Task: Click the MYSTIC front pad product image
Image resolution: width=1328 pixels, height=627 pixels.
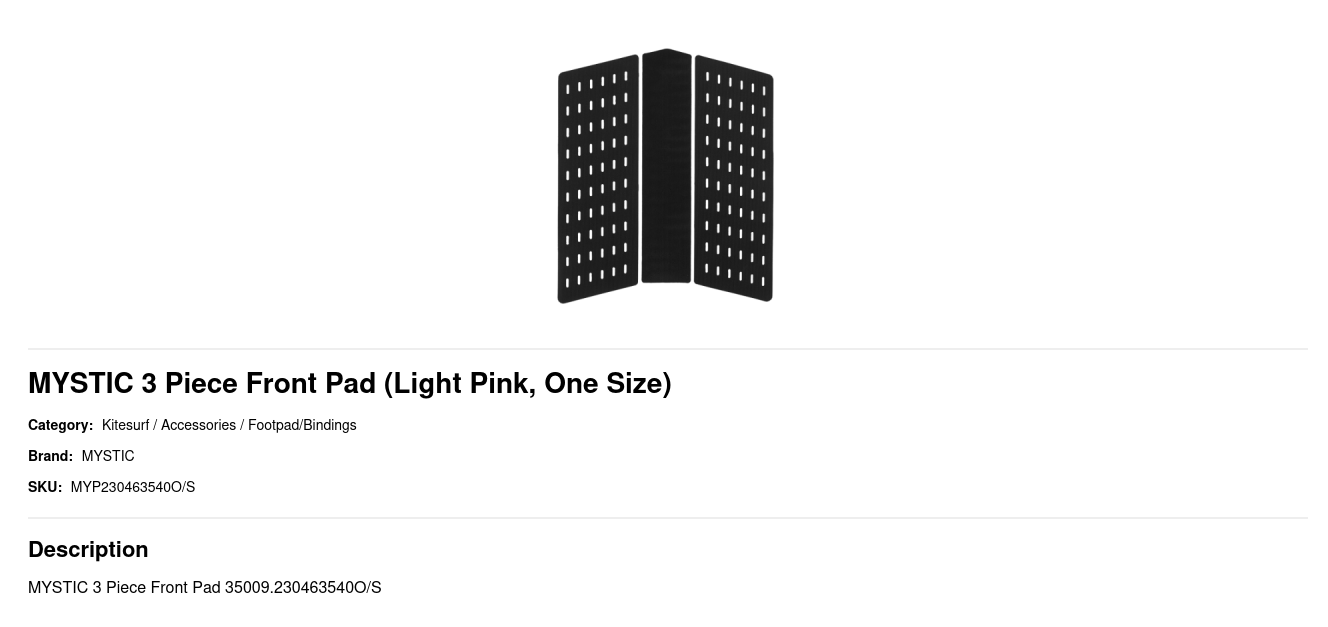Action: click(x=665, y=175)
